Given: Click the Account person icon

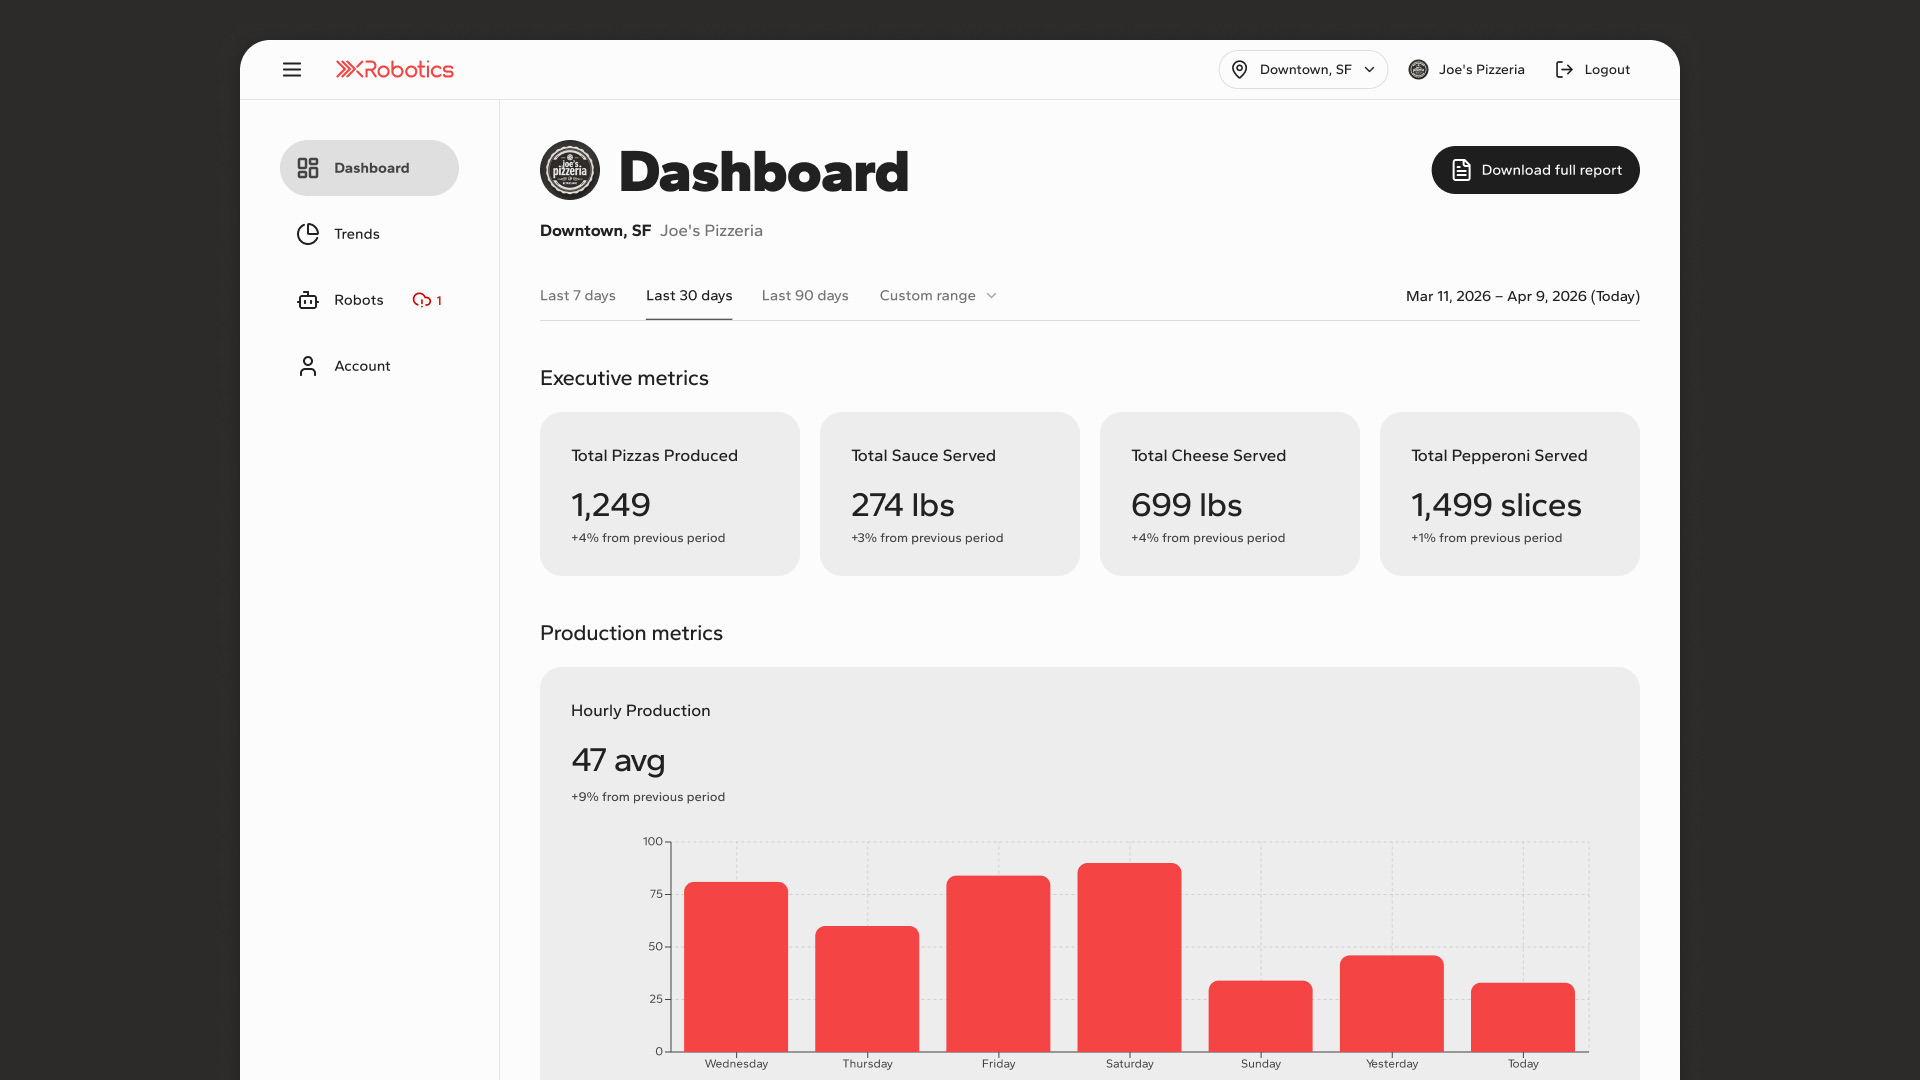Looking at the screenshot, I should [308, 366].
